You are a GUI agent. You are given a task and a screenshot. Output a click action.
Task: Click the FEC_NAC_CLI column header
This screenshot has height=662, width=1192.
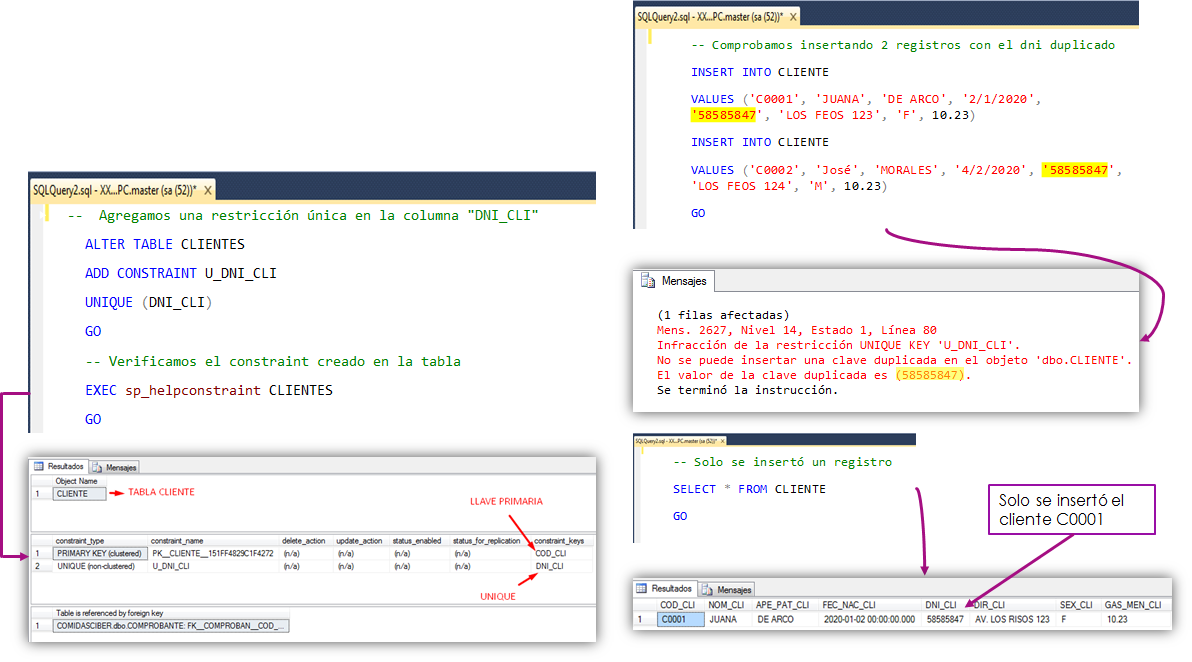pos(849,604)
